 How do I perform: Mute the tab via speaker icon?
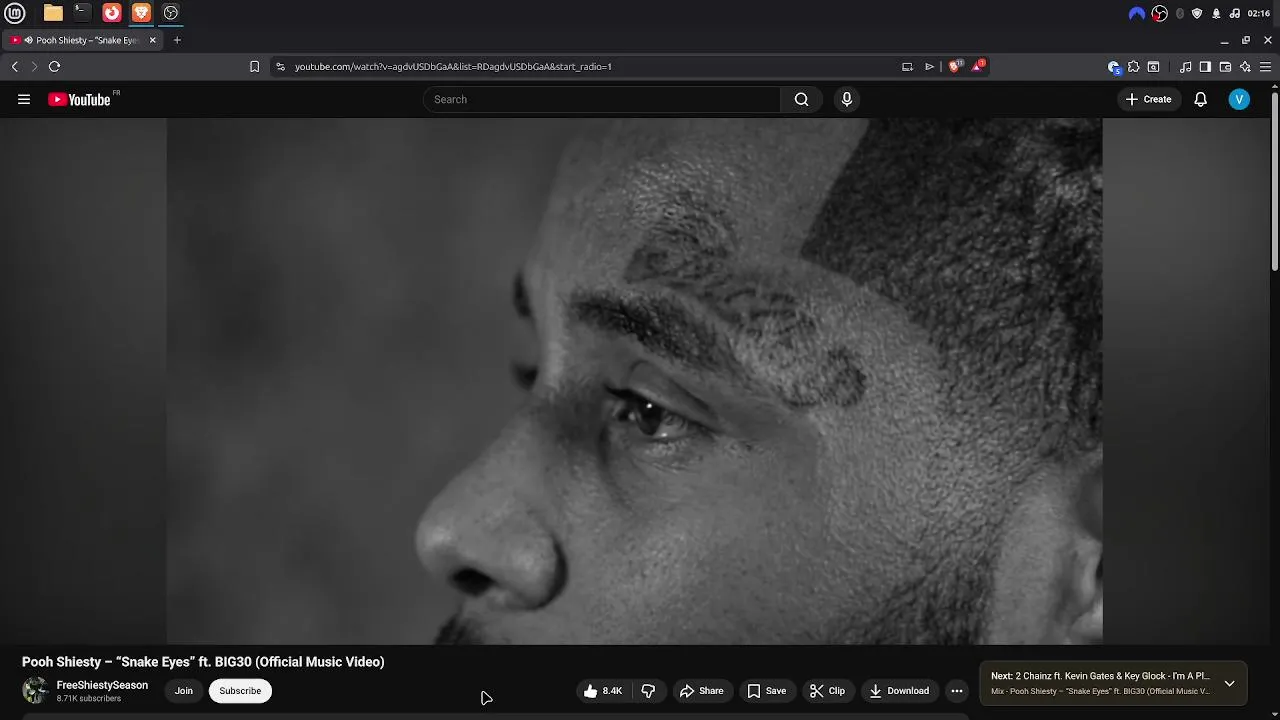(29, 40)
